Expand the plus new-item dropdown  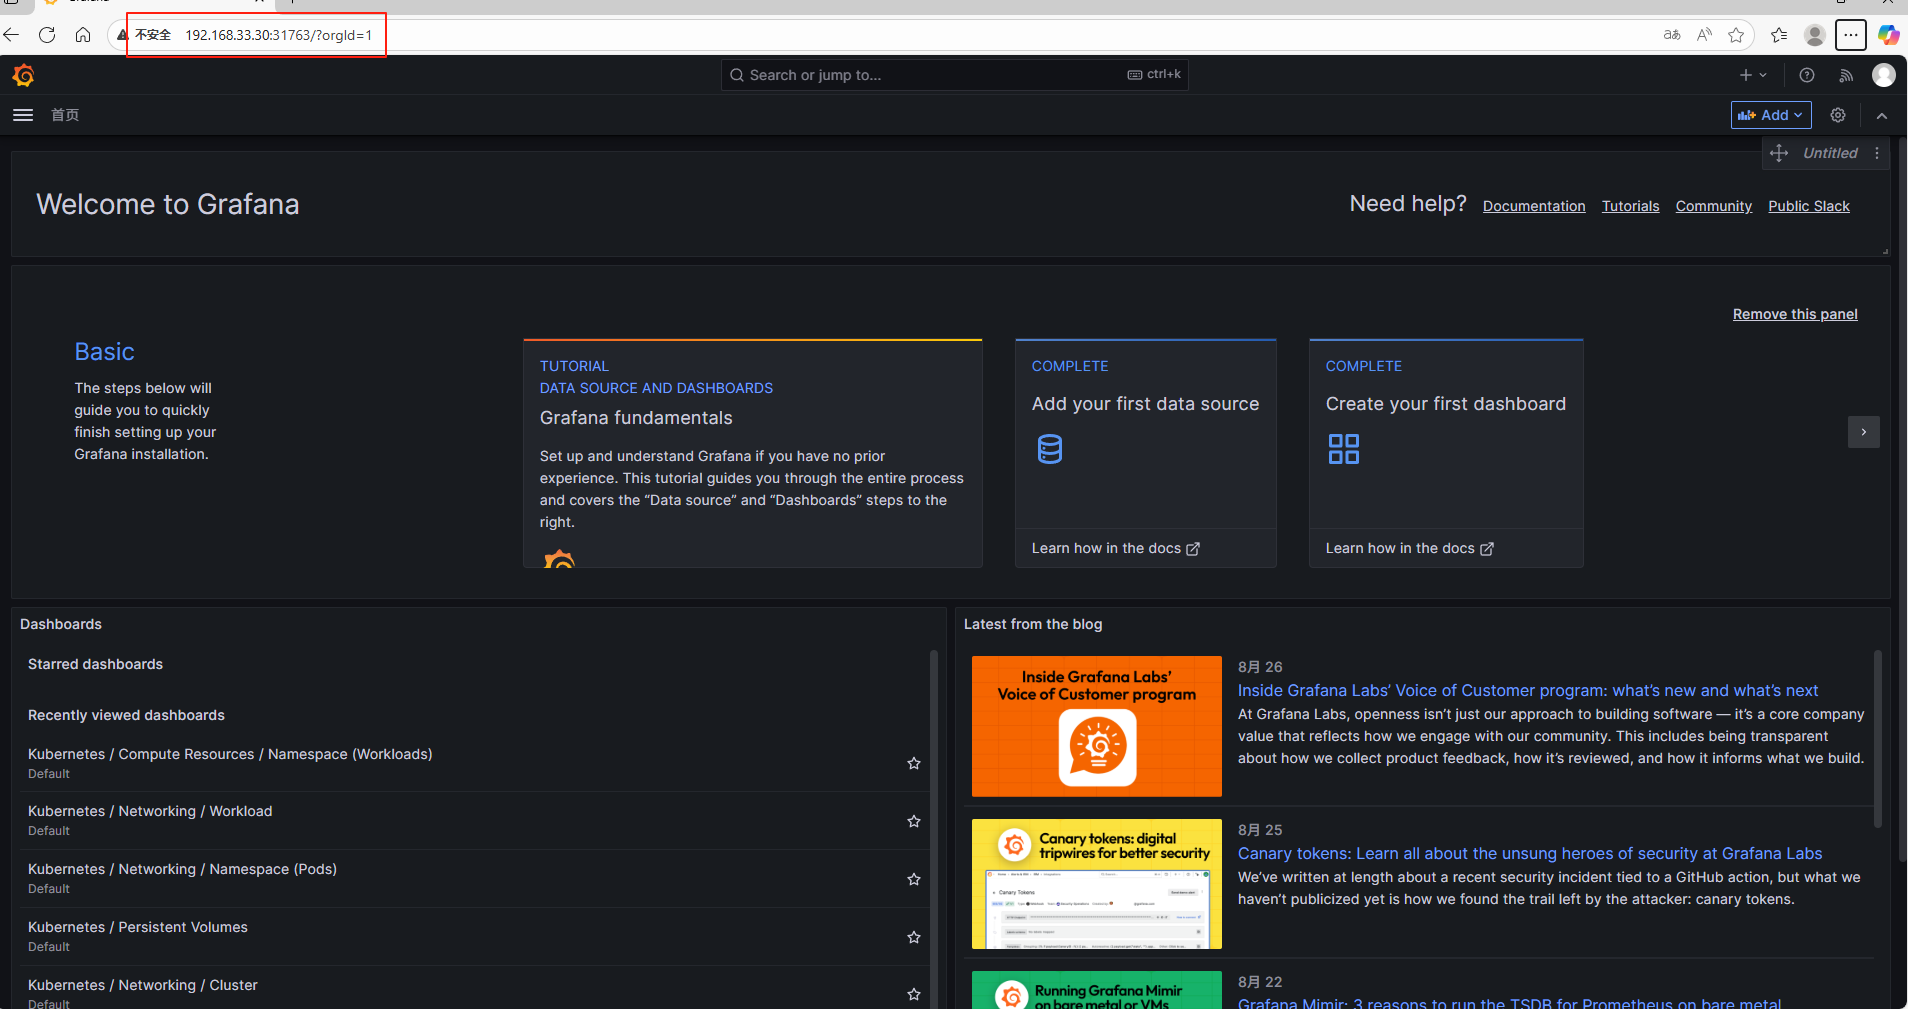[1753, 75]
